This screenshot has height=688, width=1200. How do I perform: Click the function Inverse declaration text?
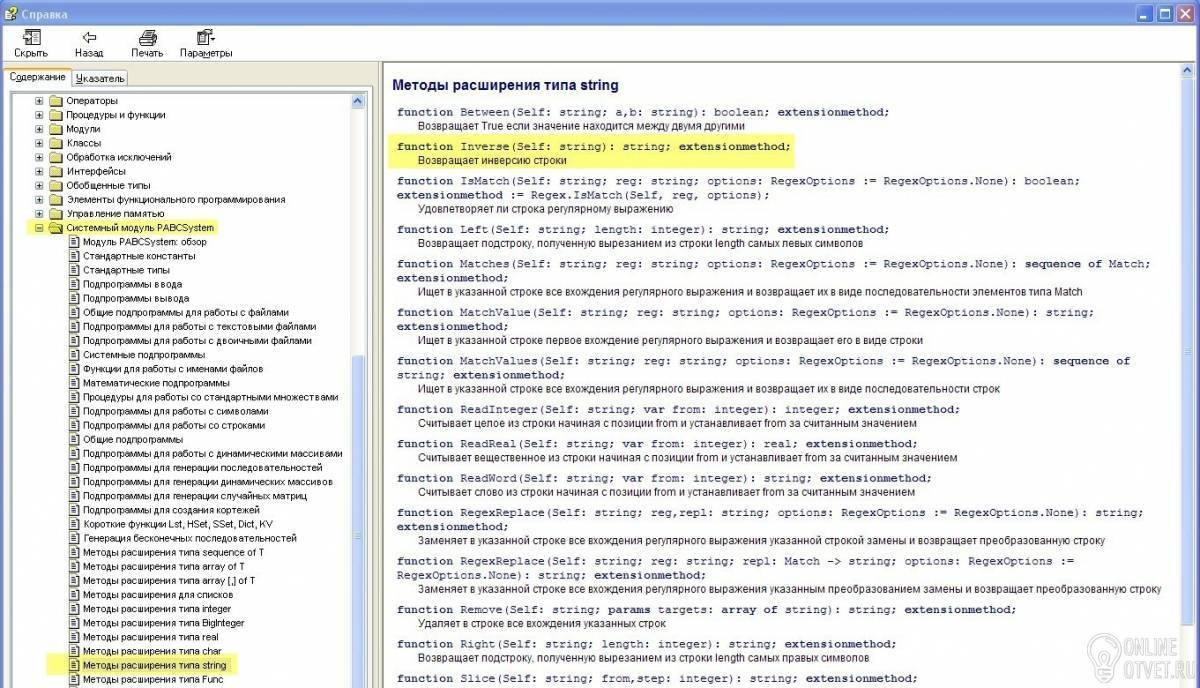pyautogui.click(x=593, y=146)
